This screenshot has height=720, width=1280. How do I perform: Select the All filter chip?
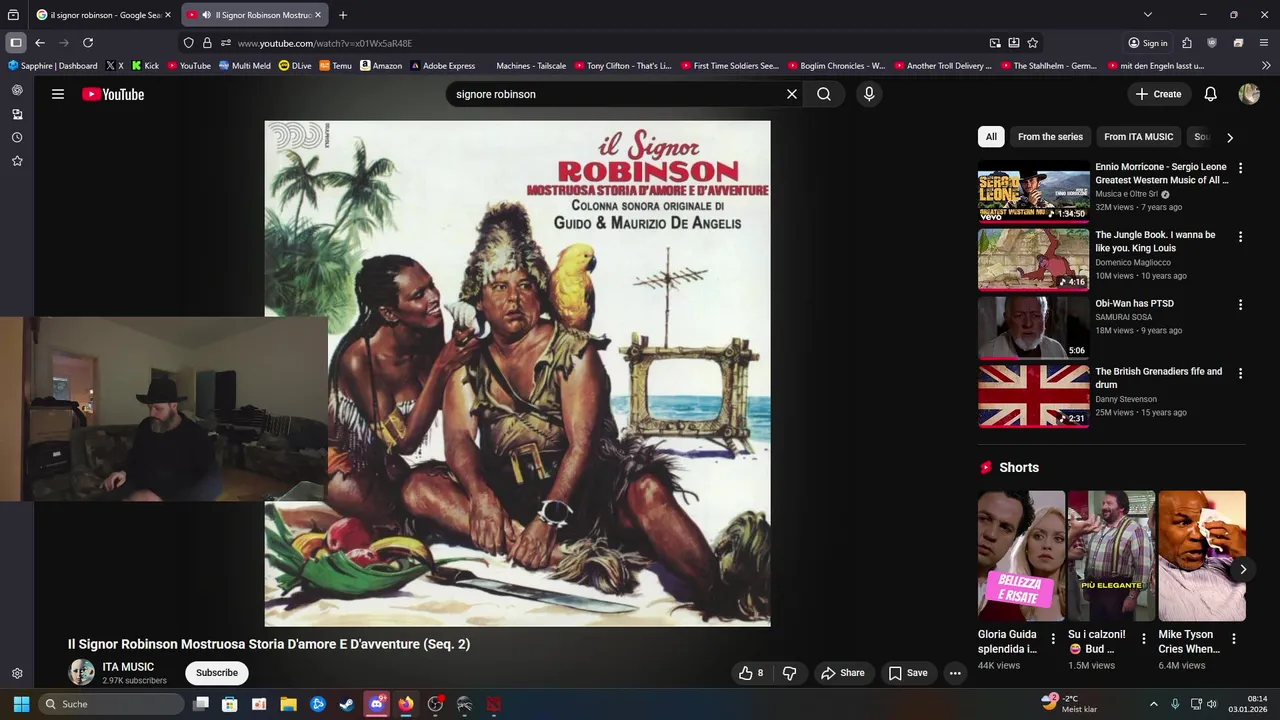click(x=991, y=137)
